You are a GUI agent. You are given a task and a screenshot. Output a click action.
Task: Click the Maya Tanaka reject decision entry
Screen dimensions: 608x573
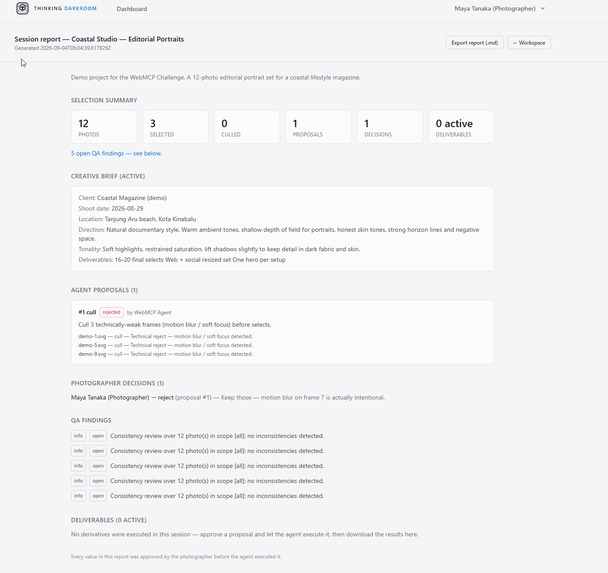coord(228,397)
